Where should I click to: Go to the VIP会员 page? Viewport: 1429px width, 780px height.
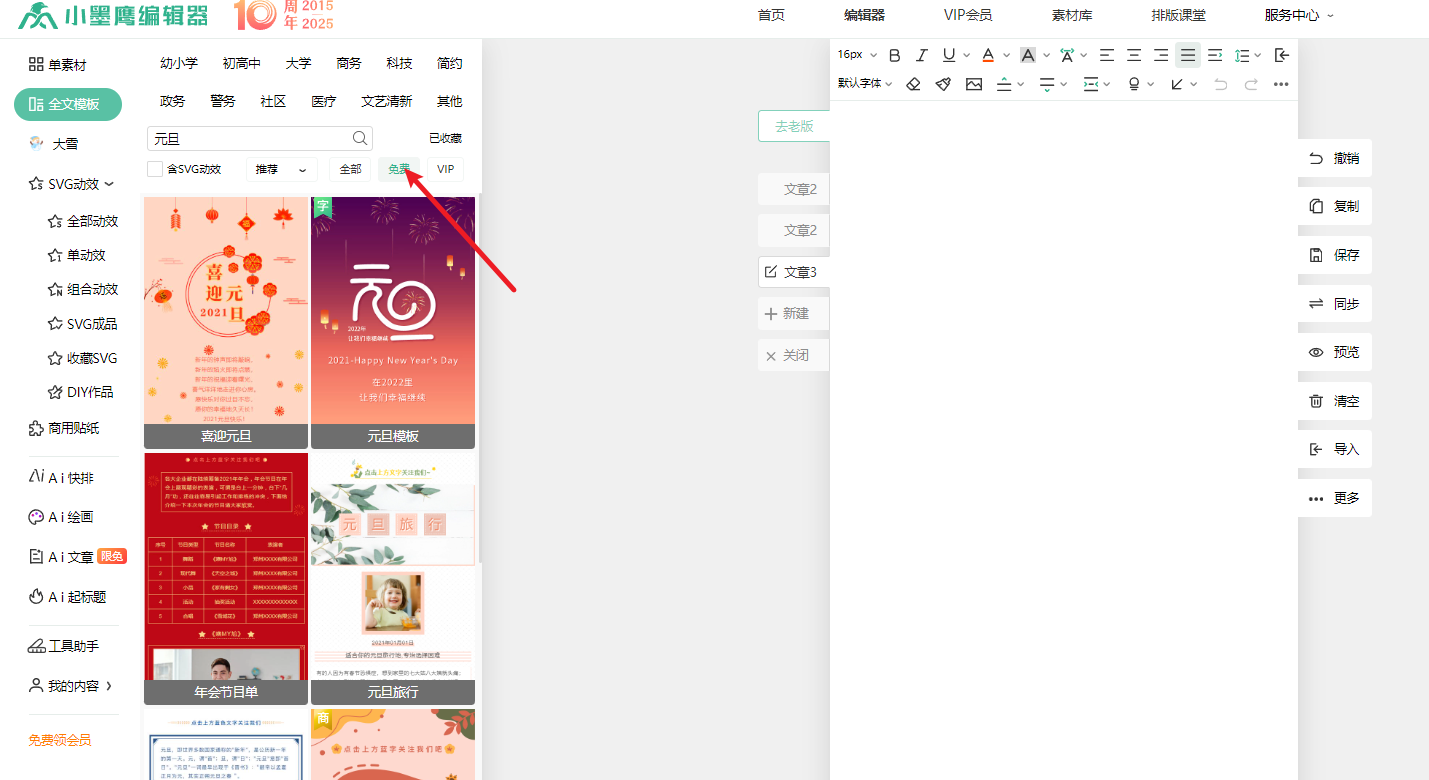coord(967,15)
